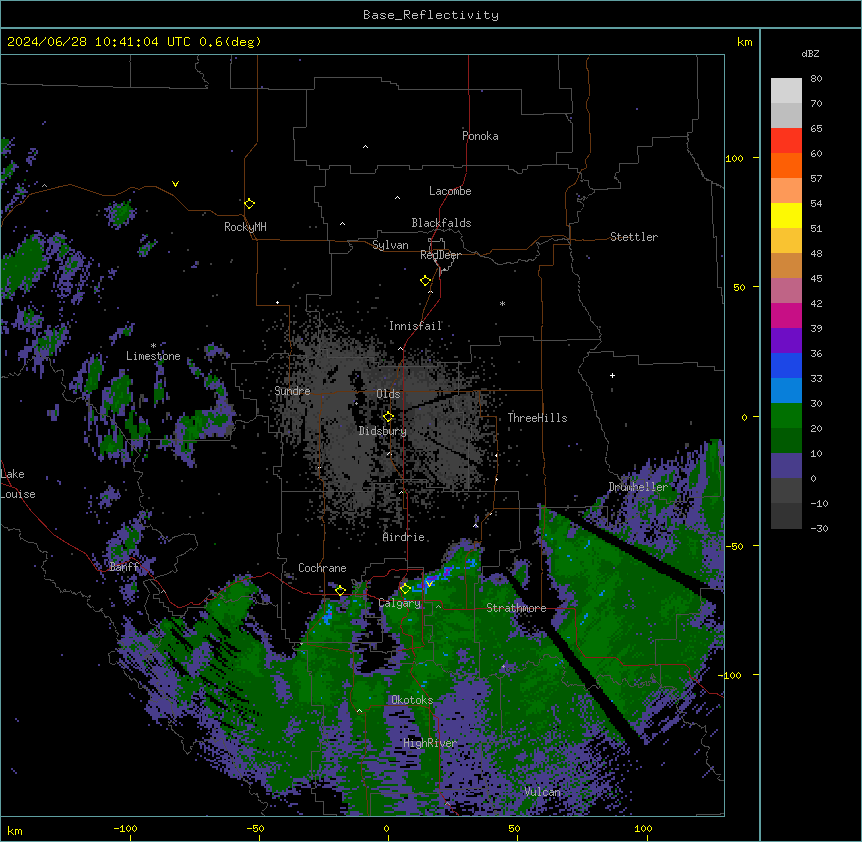Image resolution: width=862 pixels, height=842 pixels.
Task: Select the red 60-65 dBZ legend swatch
Action: (786, 141)
